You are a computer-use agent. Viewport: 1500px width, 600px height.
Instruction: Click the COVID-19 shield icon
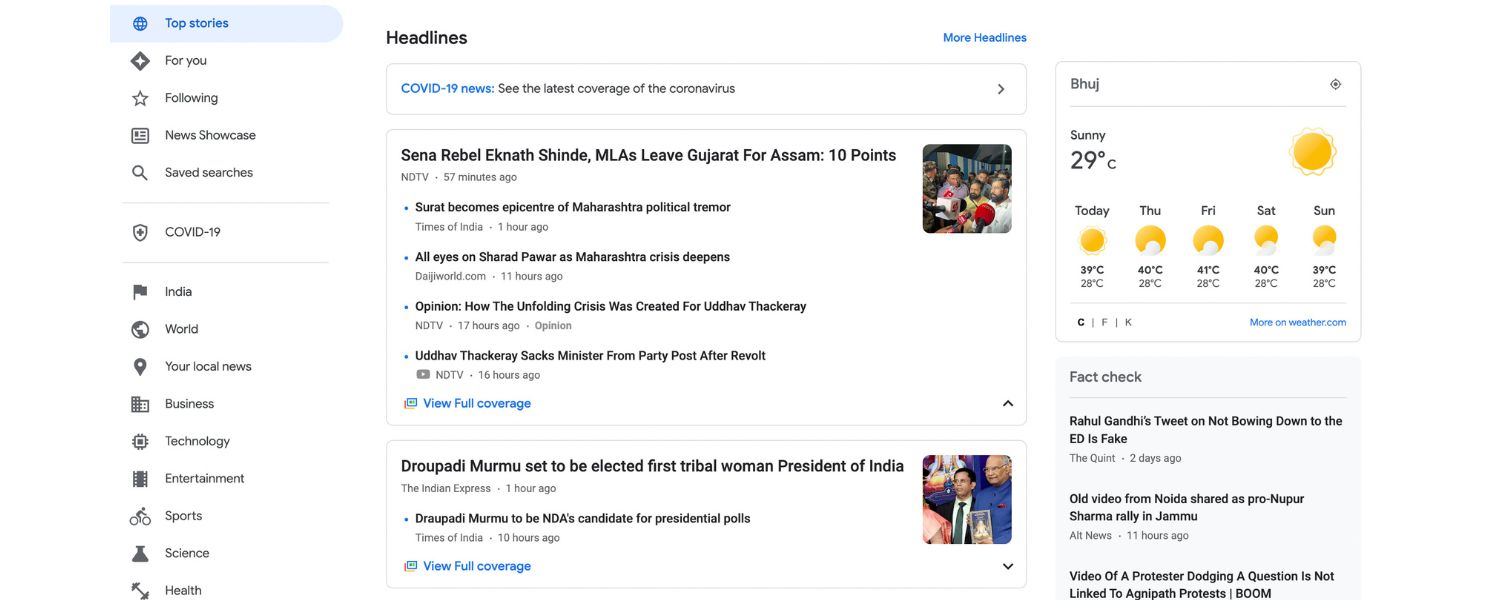tap(140, 232)
